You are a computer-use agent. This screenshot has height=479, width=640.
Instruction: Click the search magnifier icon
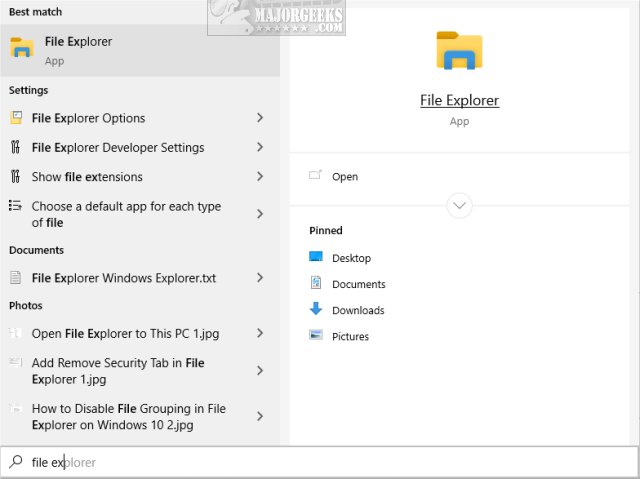[16, 462]
